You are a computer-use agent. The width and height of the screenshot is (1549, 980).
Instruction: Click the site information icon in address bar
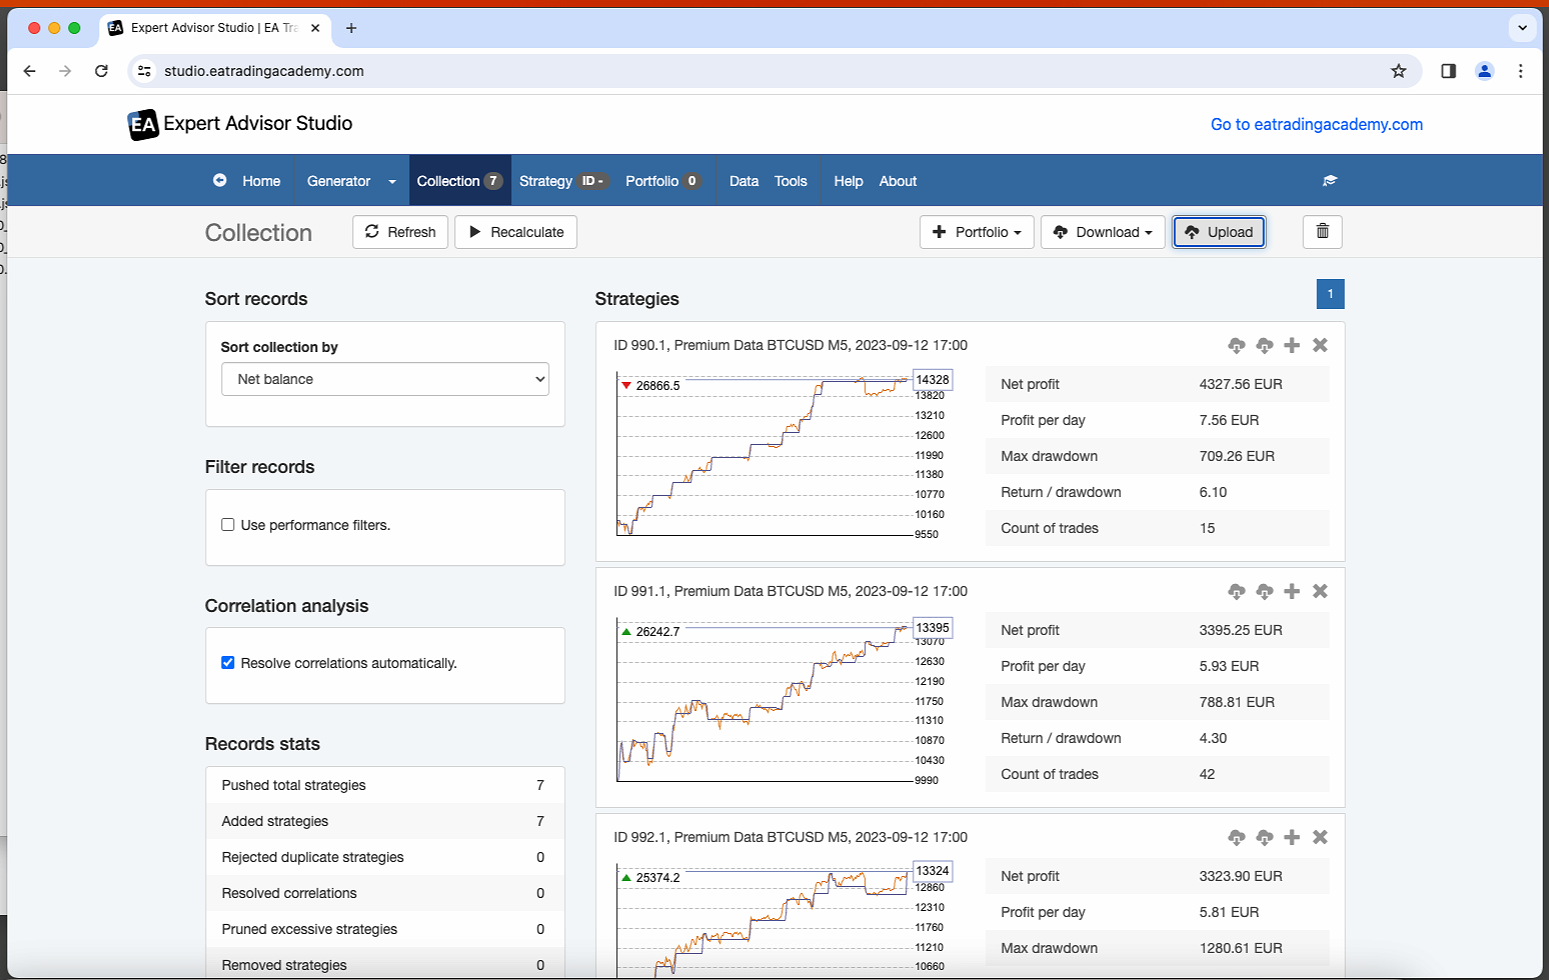144,71
